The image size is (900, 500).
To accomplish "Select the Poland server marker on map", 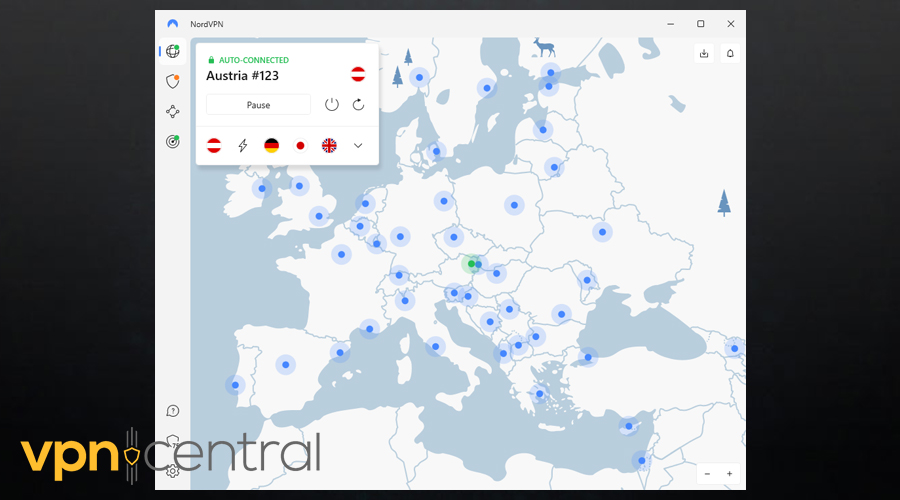I will [x=514, y=205].
